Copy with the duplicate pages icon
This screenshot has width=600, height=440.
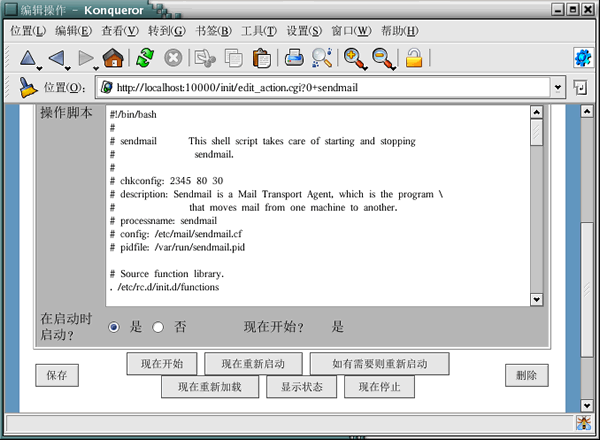pyautogui.click(x=233, y=59)
